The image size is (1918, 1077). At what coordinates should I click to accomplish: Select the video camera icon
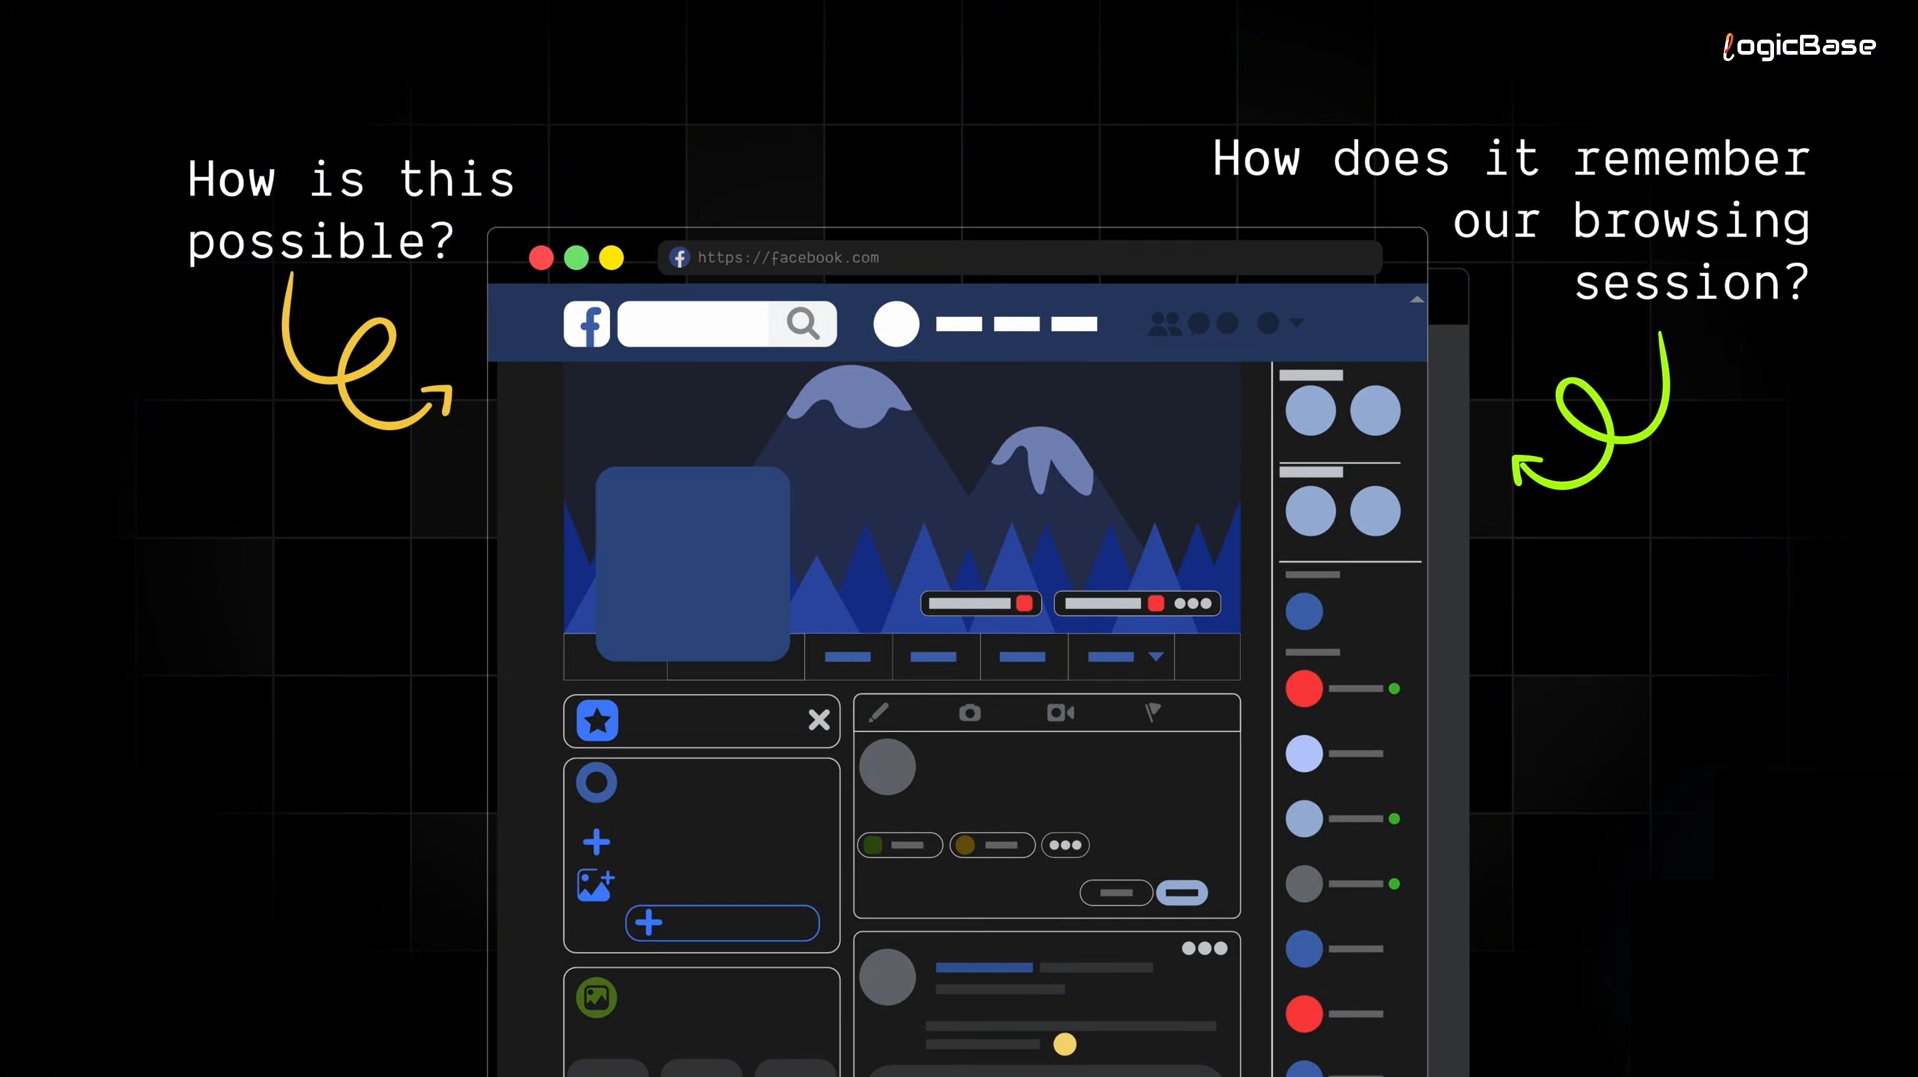pos(1060,713)
